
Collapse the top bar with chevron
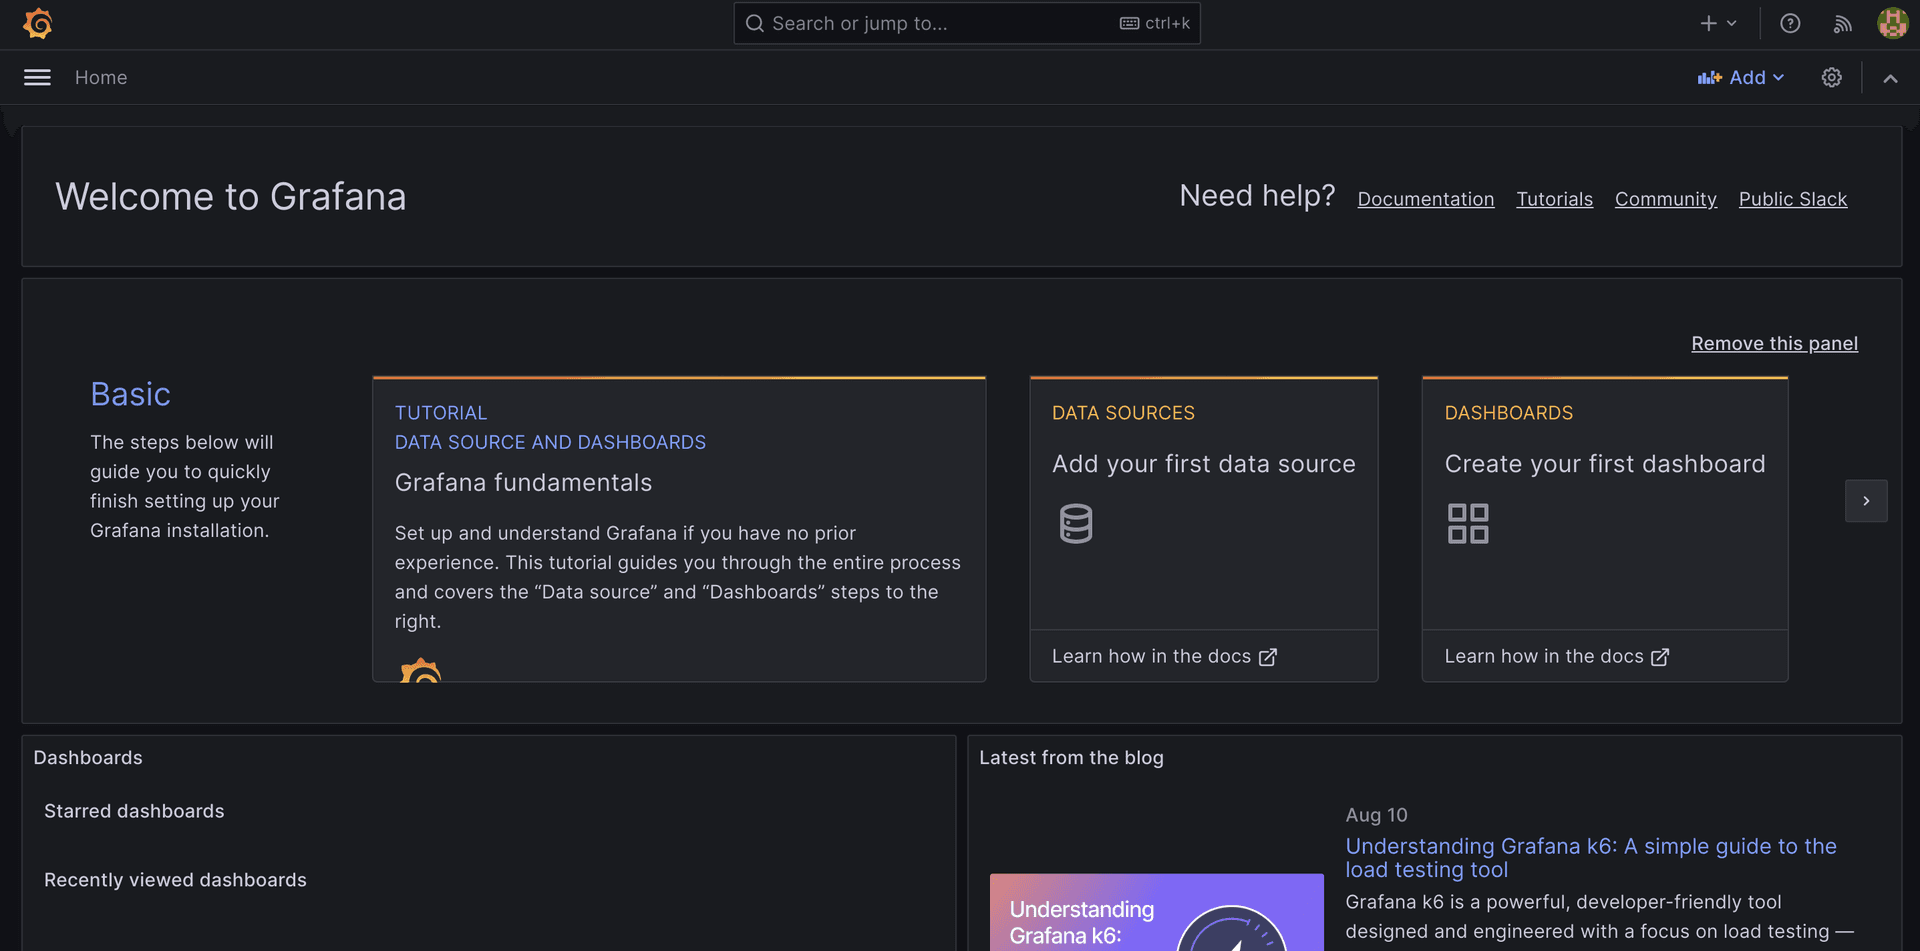pos(1890,78)
